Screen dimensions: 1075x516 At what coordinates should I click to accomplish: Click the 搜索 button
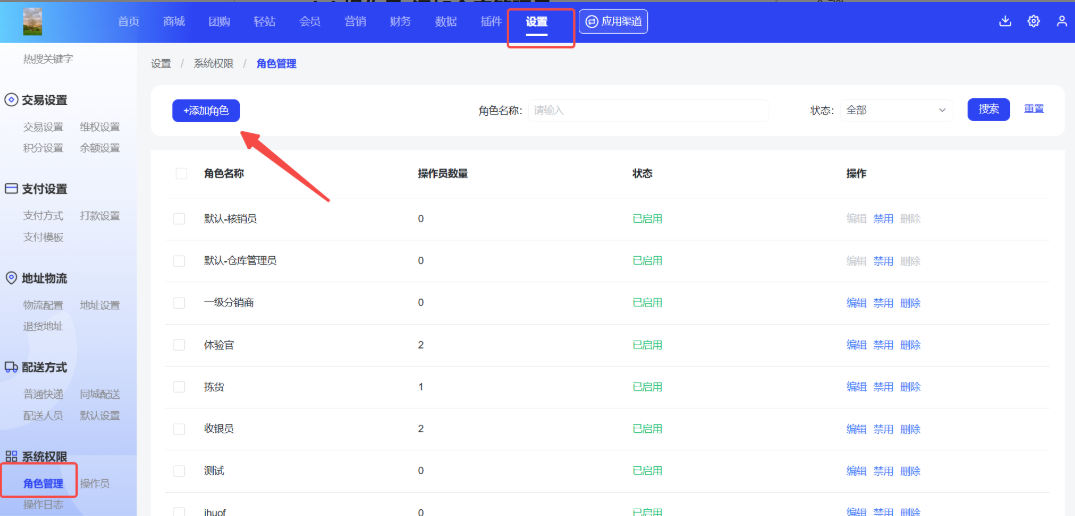(988, 110)
